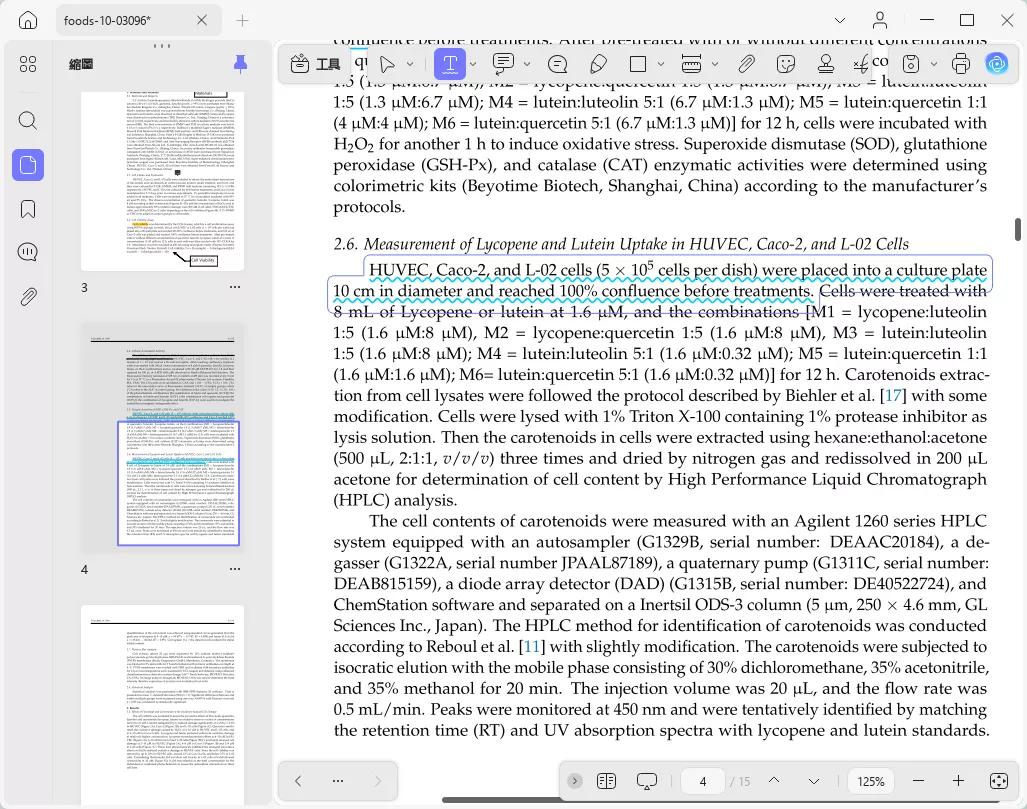
Task: Open the search panel in left sidebar
Action: [28, 121]
